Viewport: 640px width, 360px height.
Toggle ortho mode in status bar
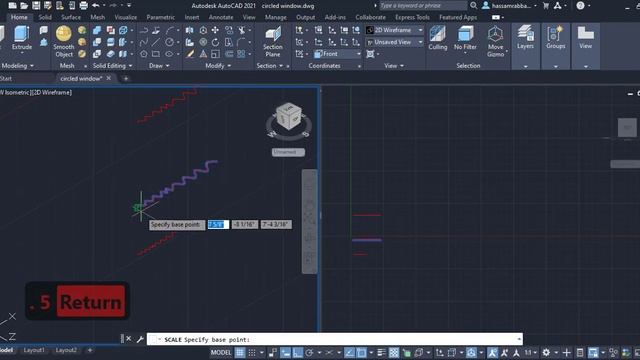(298, 352)
